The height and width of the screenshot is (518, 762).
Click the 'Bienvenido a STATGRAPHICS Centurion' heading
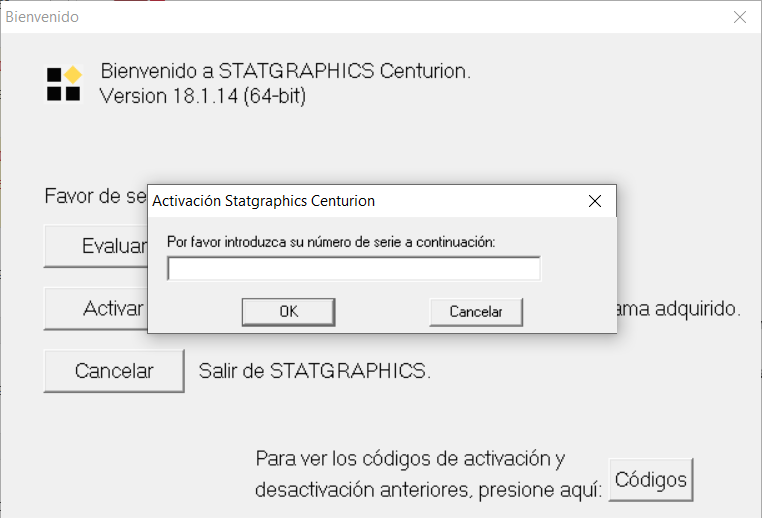tap(286, 71)
